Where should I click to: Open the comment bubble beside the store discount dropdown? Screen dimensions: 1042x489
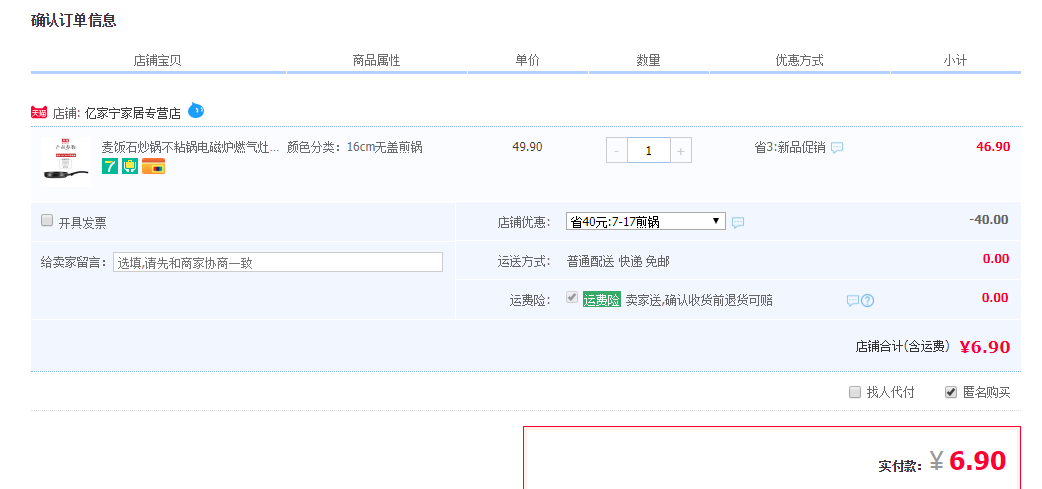(x=738, y=222)
